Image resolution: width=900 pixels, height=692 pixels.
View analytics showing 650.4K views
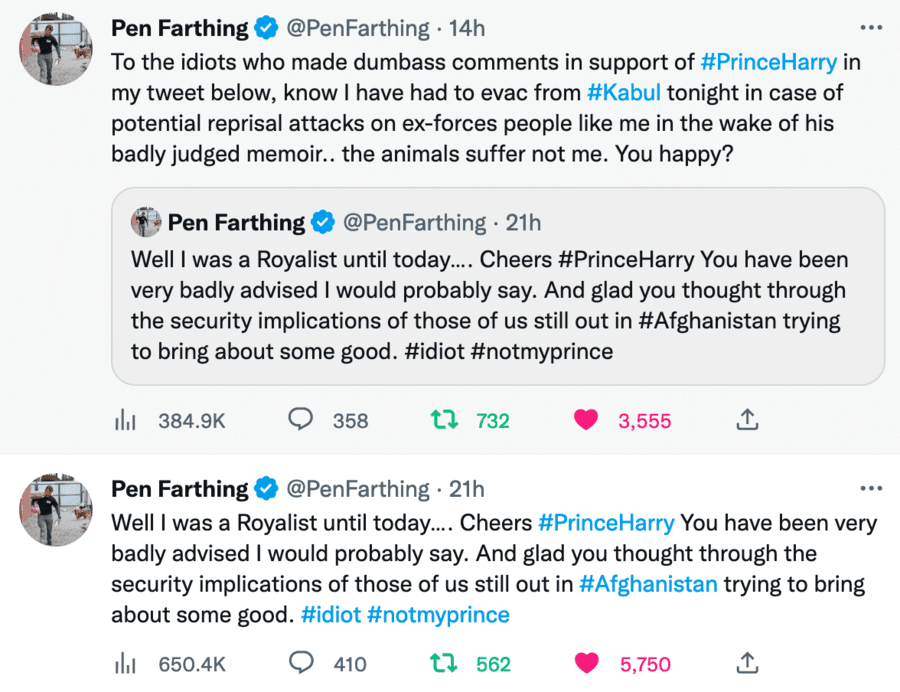coord(123,663)
